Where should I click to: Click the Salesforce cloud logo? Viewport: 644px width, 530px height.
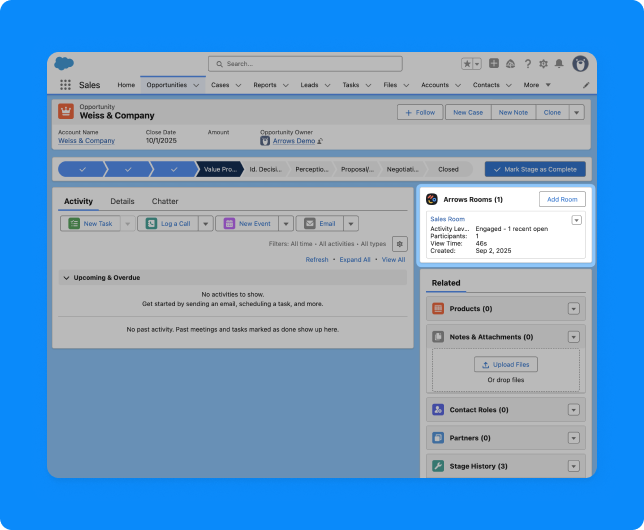pyautogui.click(x=64, y=64)
